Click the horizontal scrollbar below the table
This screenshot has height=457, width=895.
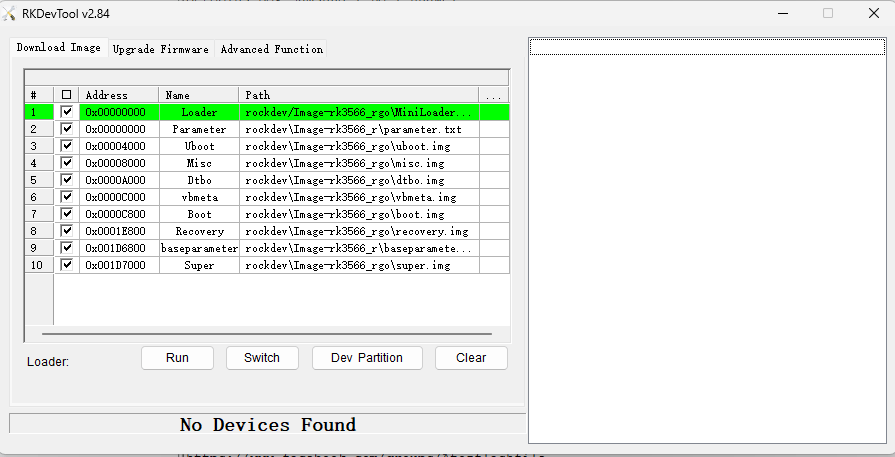267,334
